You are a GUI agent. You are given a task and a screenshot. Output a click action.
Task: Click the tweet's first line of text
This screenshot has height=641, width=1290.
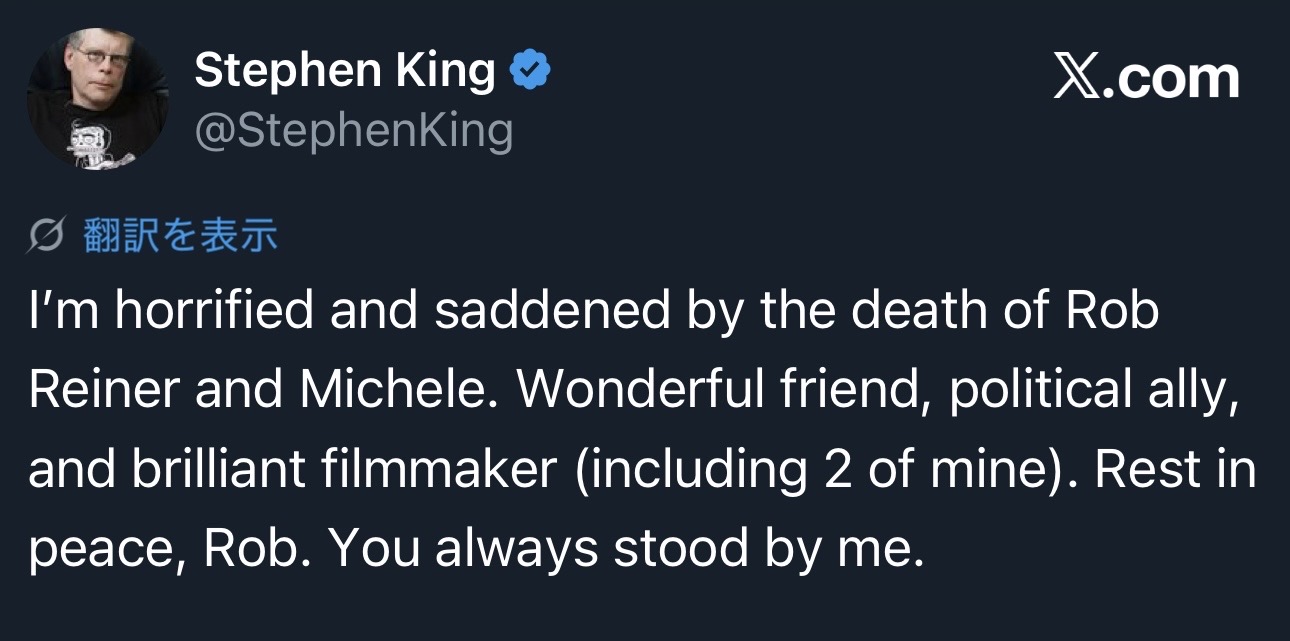pos(594,312)
